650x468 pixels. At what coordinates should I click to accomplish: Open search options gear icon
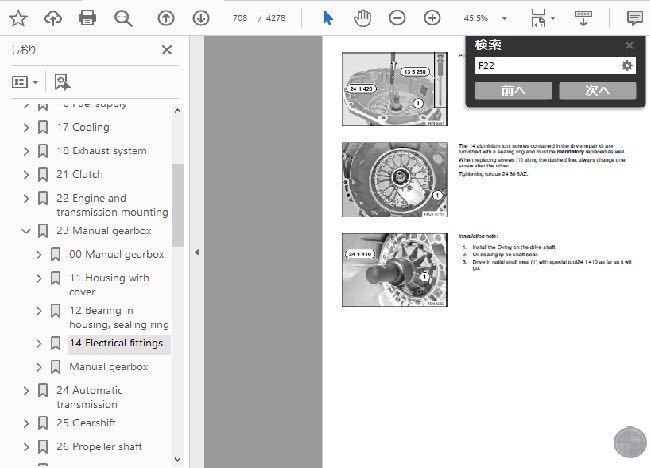627,65
